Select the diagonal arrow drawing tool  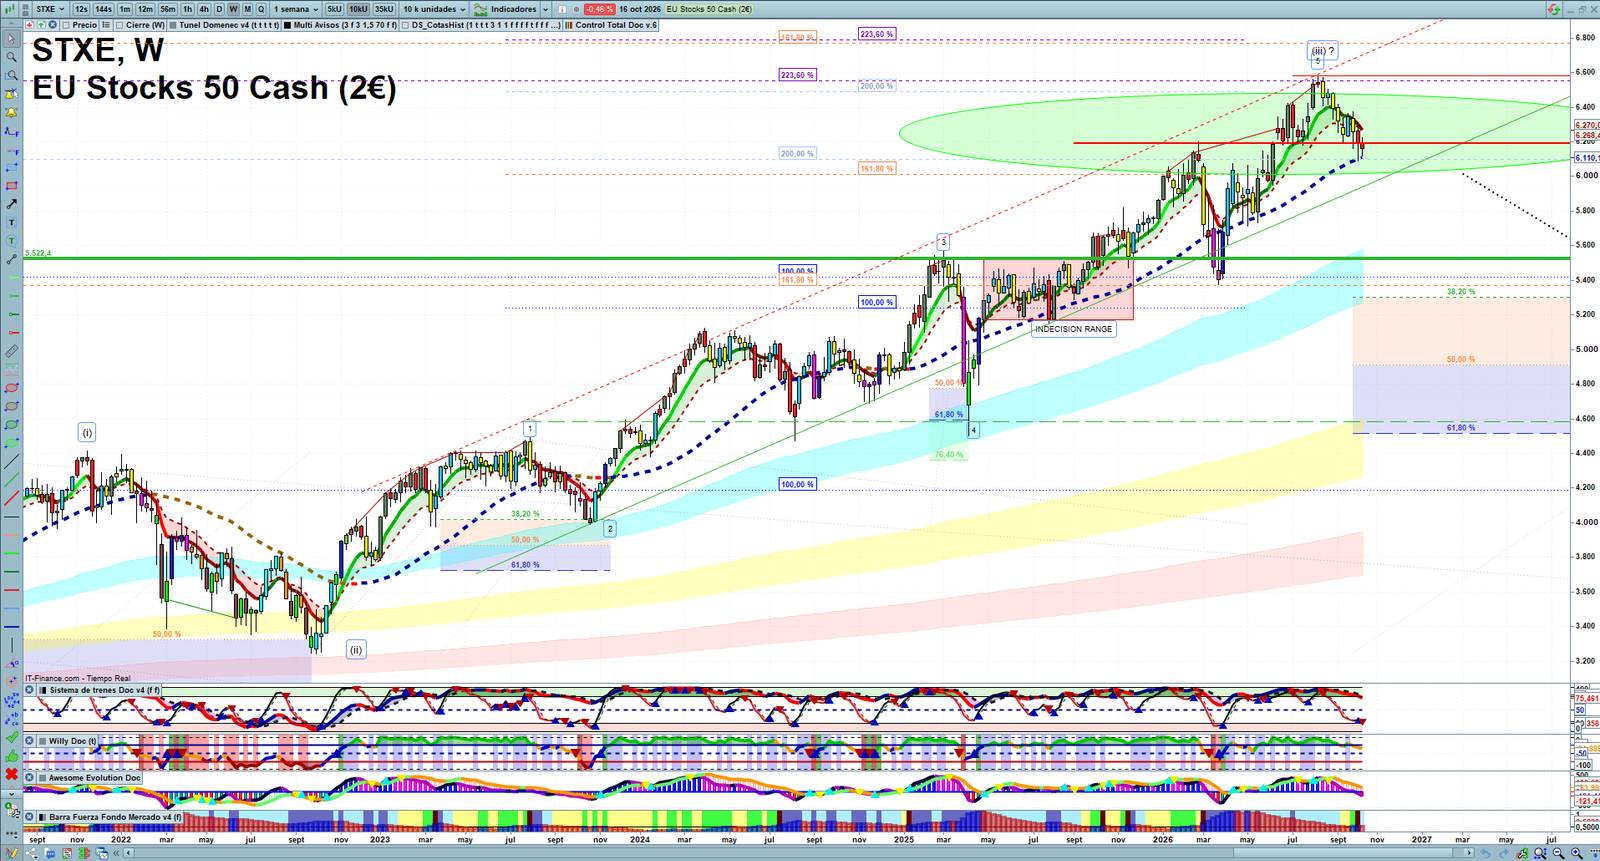11,204
